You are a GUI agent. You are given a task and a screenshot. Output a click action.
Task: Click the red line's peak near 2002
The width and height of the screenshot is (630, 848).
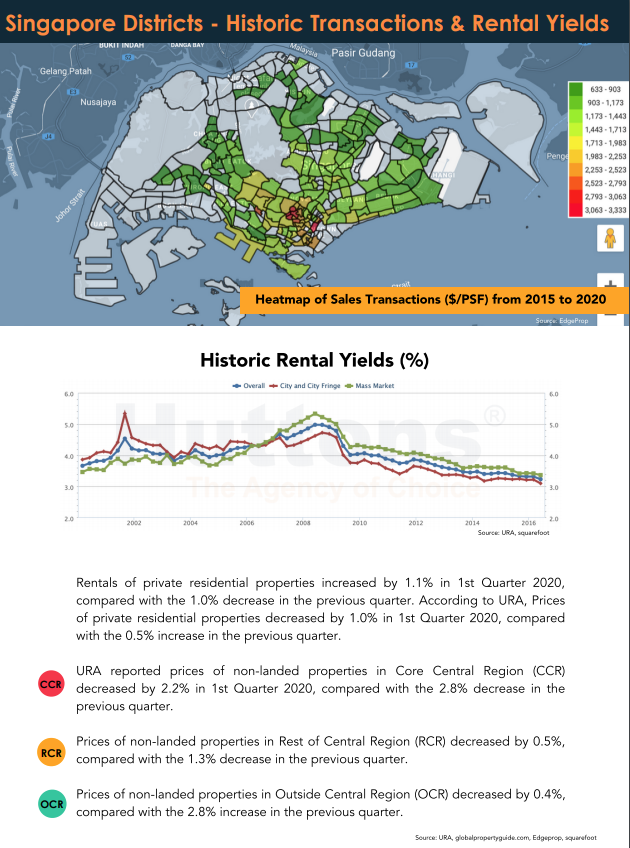tap(125, 413)
